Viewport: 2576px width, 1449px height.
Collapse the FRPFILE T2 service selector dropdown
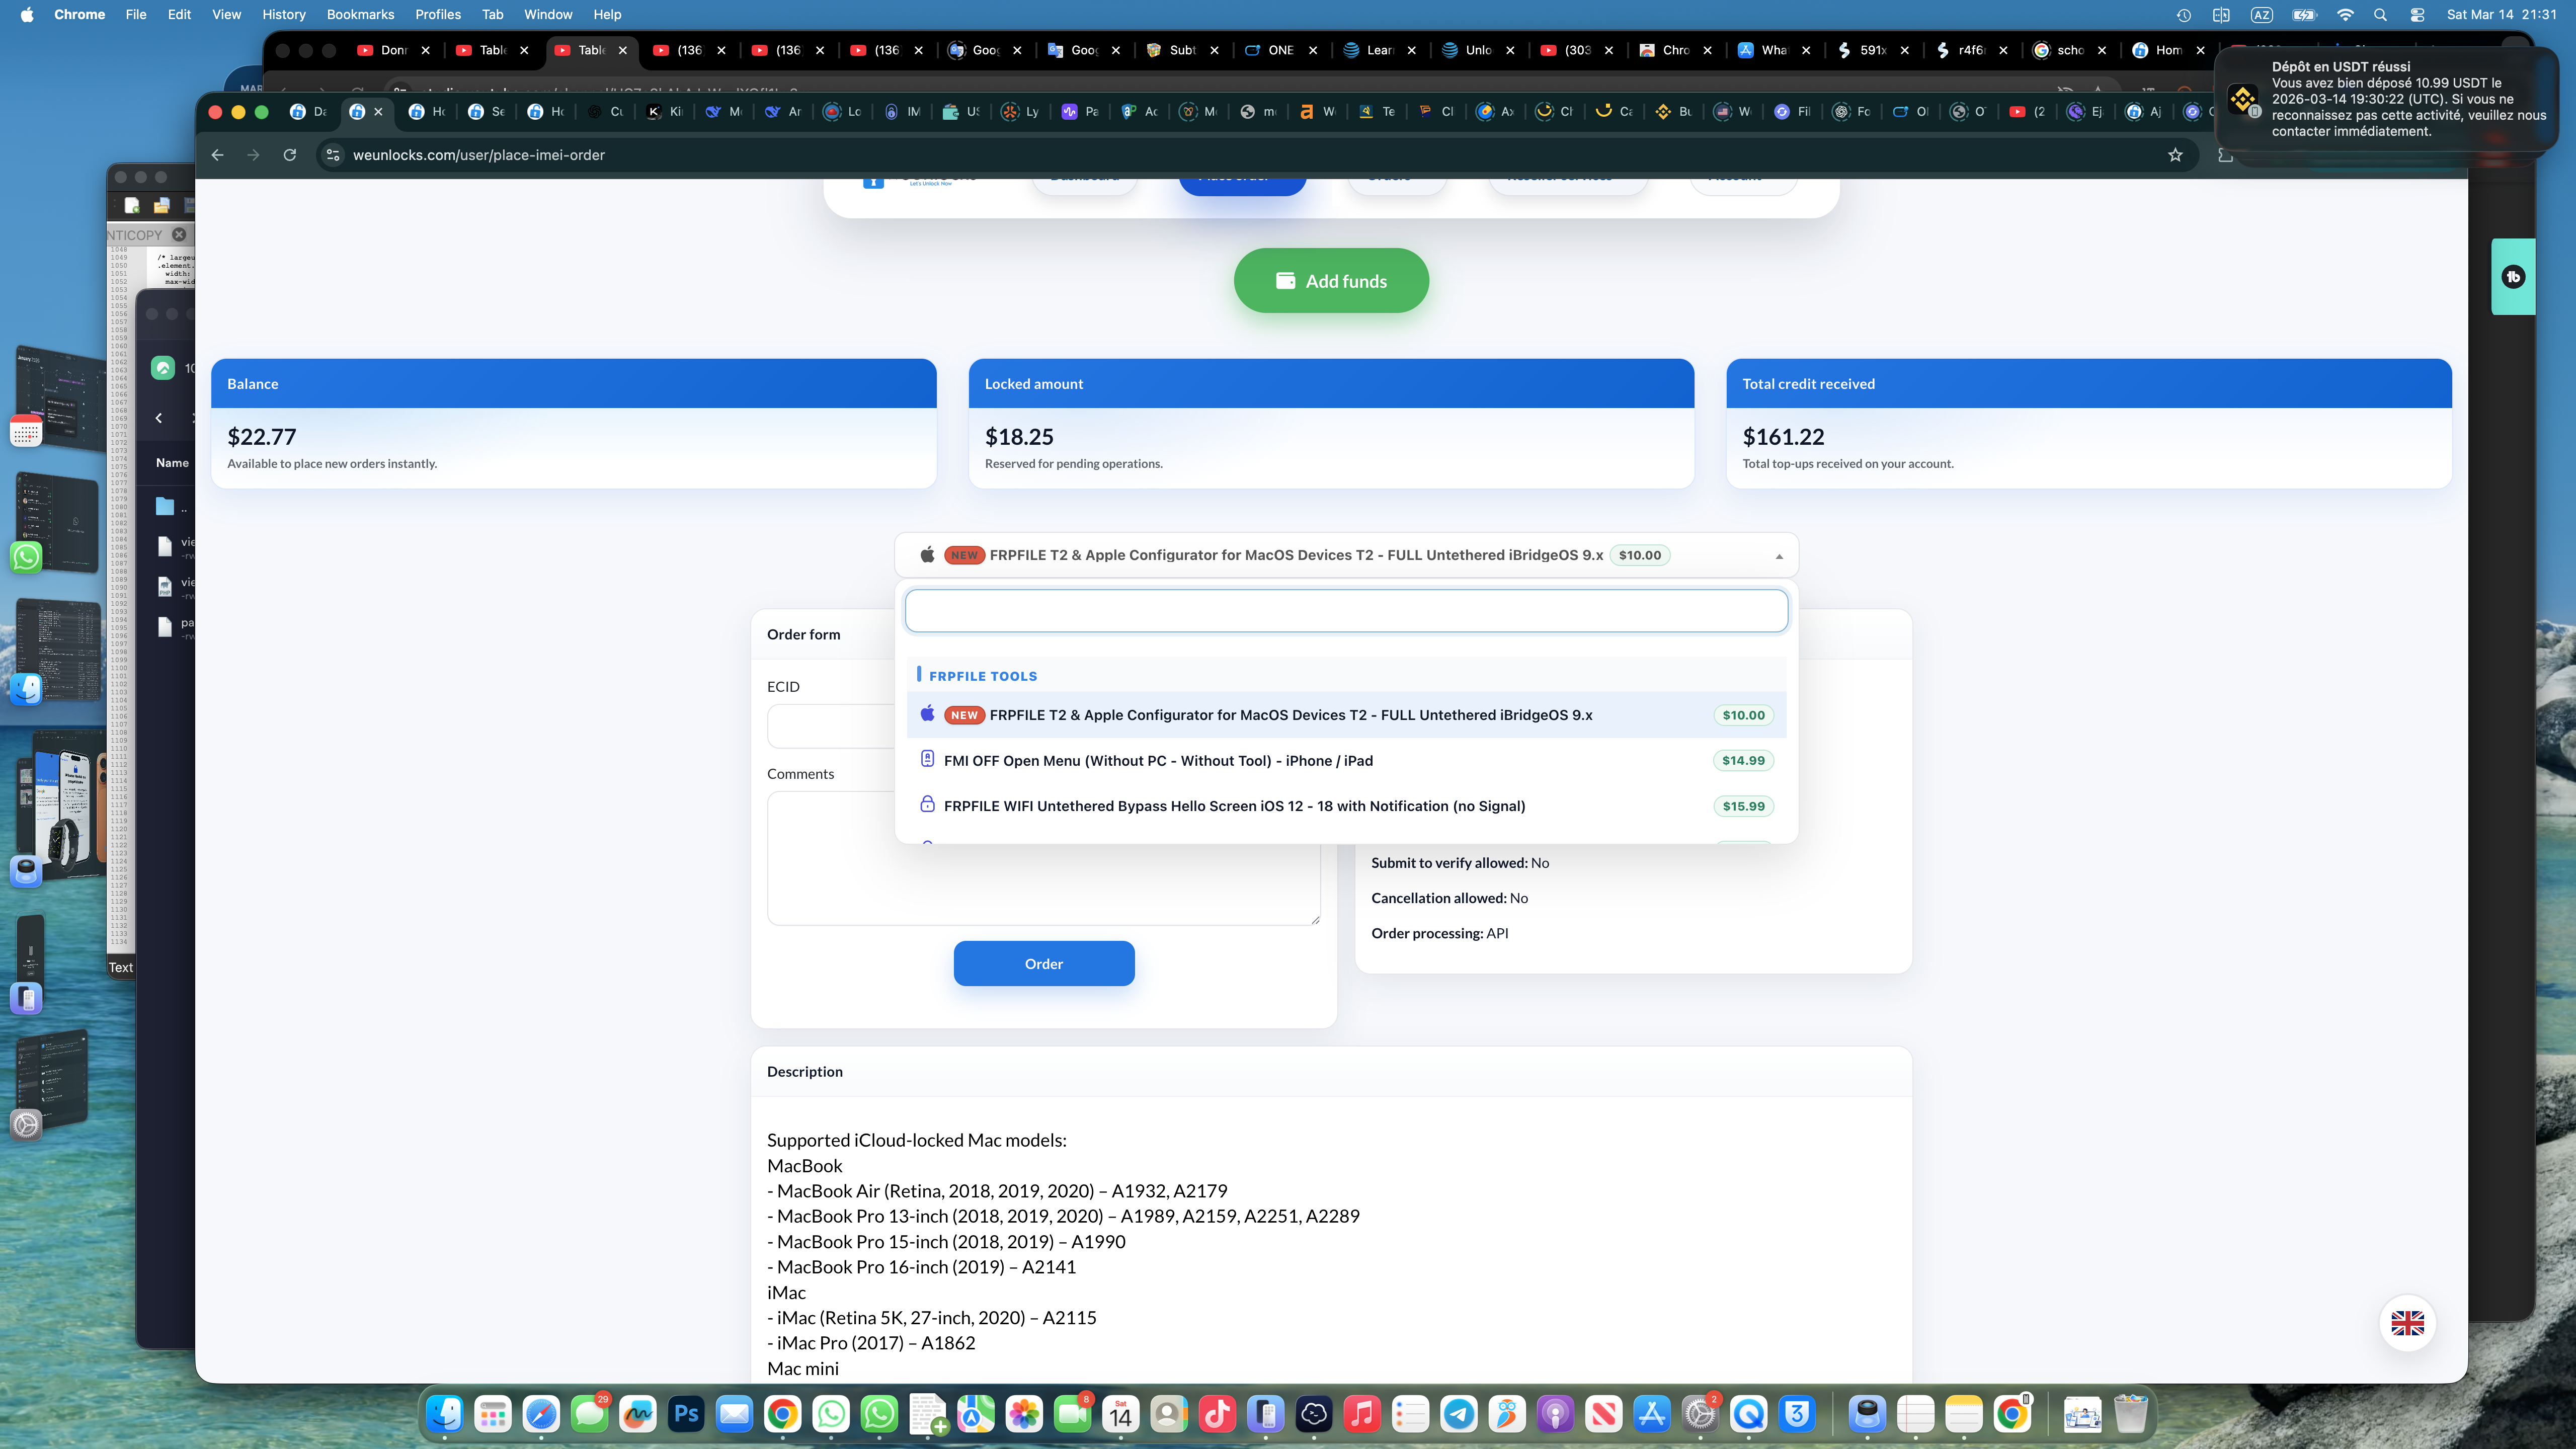(1346, 555)
